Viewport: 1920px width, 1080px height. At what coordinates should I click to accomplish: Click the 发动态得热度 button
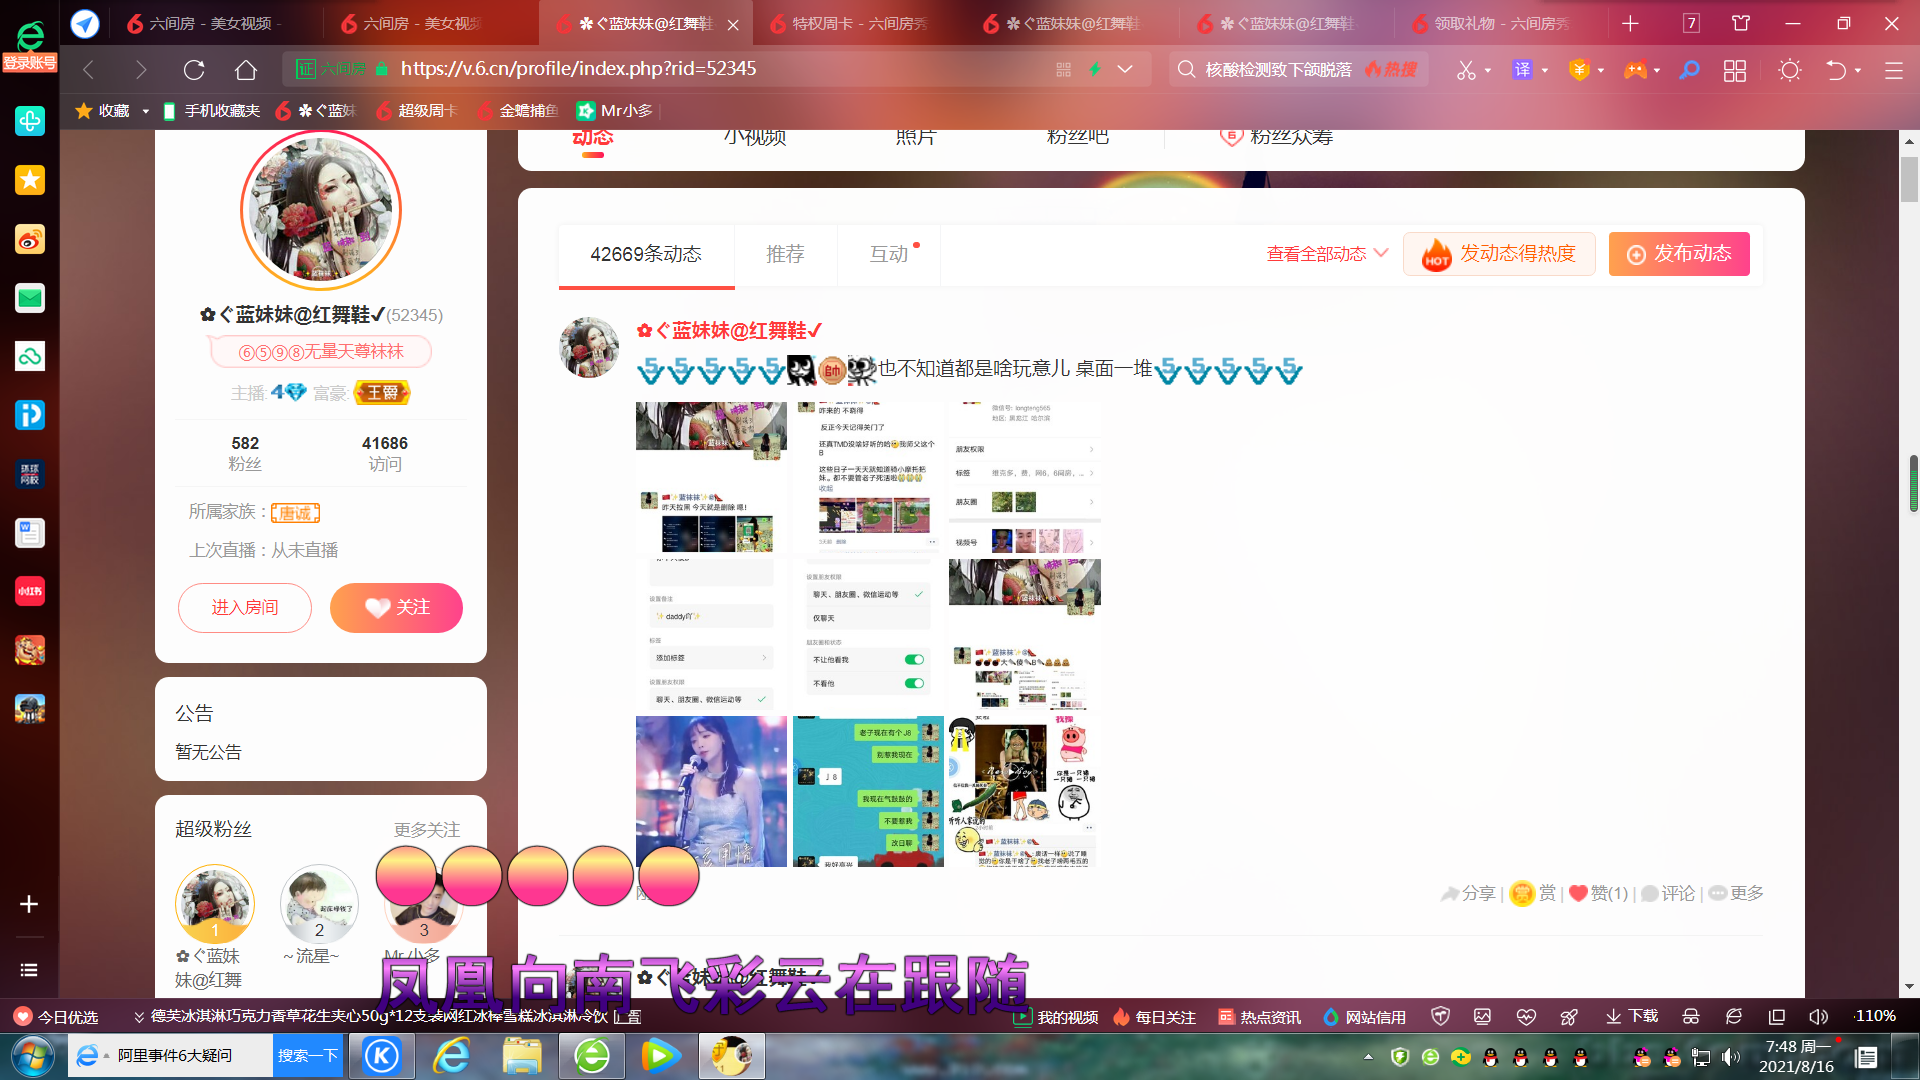(x=1499, y=254)
